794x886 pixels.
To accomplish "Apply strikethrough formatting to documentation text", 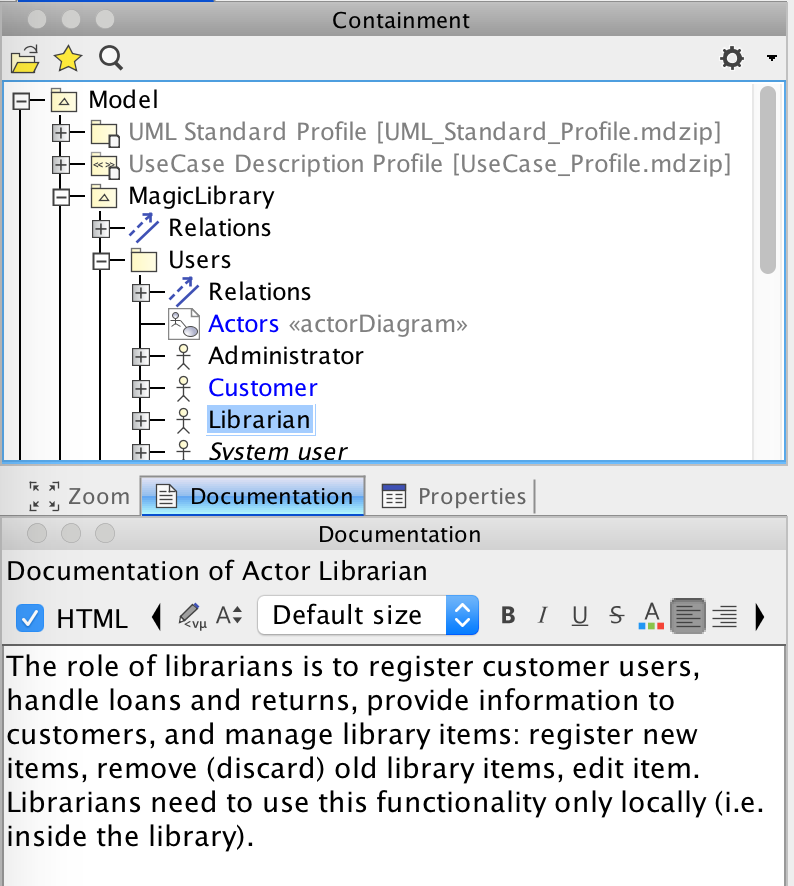I will click(x=616, y=616).
